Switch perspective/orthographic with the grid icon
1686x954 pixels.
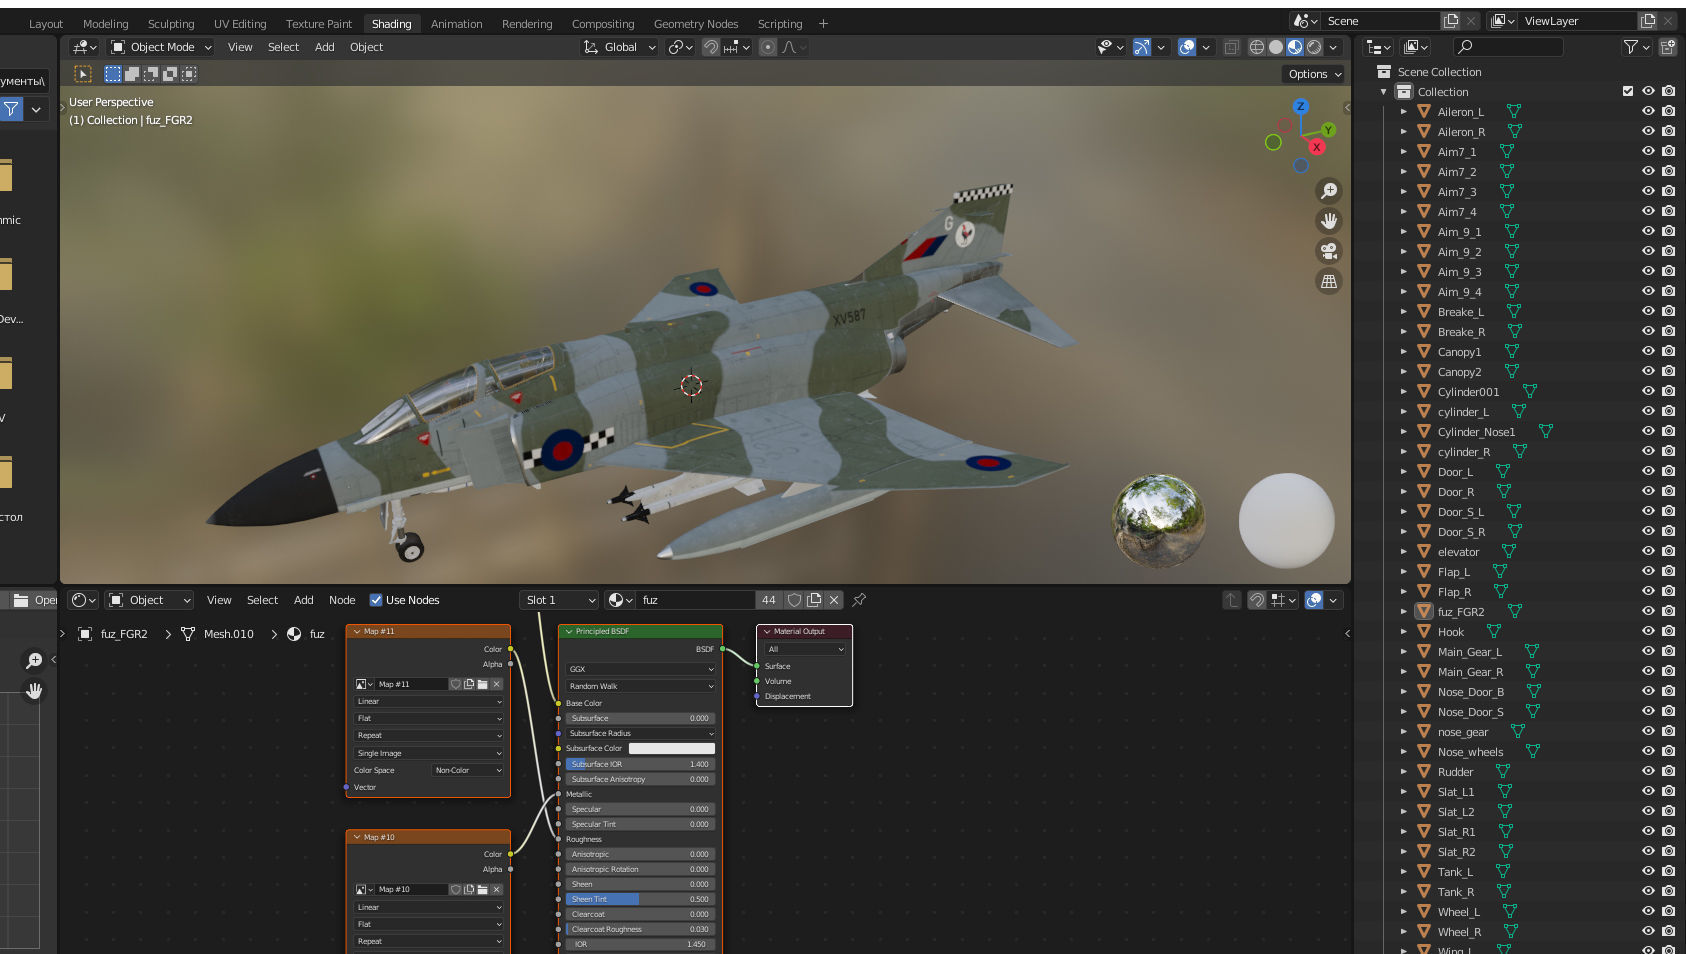click(x=1329, y=281)
